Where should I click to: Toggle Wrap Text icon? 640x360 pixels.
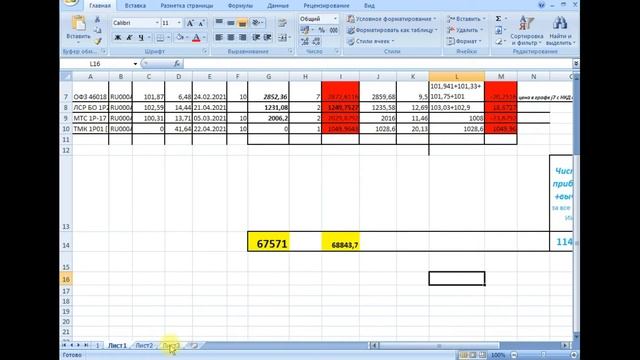(282, 23)
